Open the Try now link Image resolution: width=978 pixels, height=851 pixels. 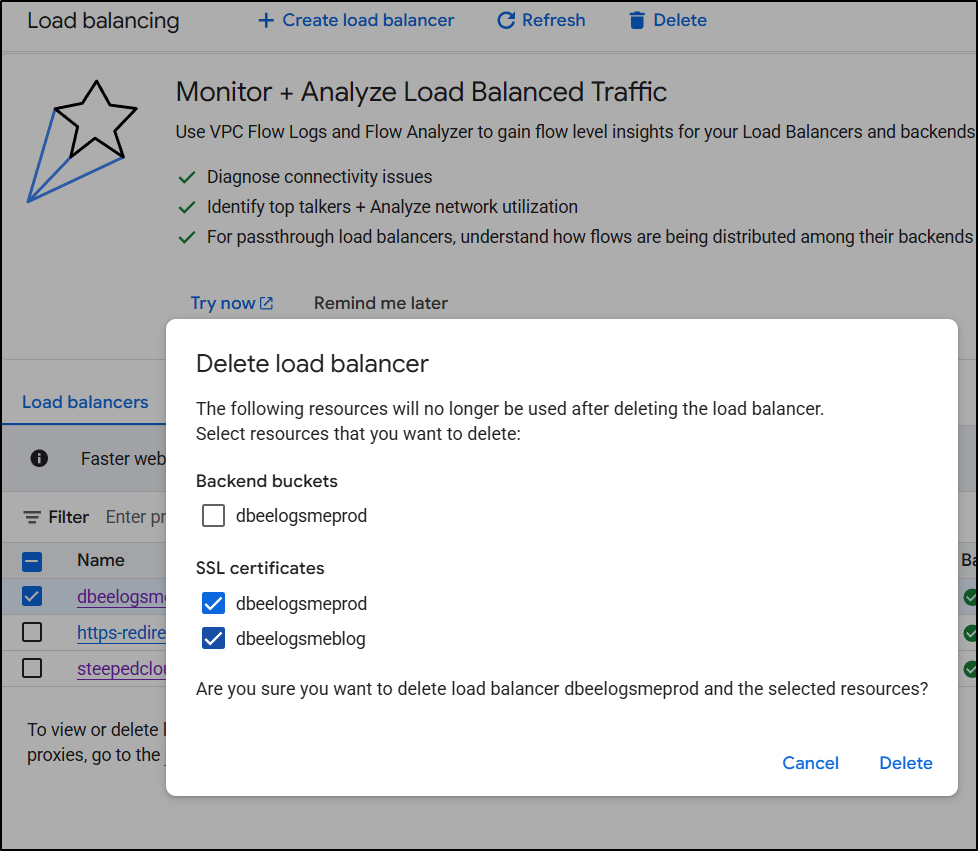(223, 303)
